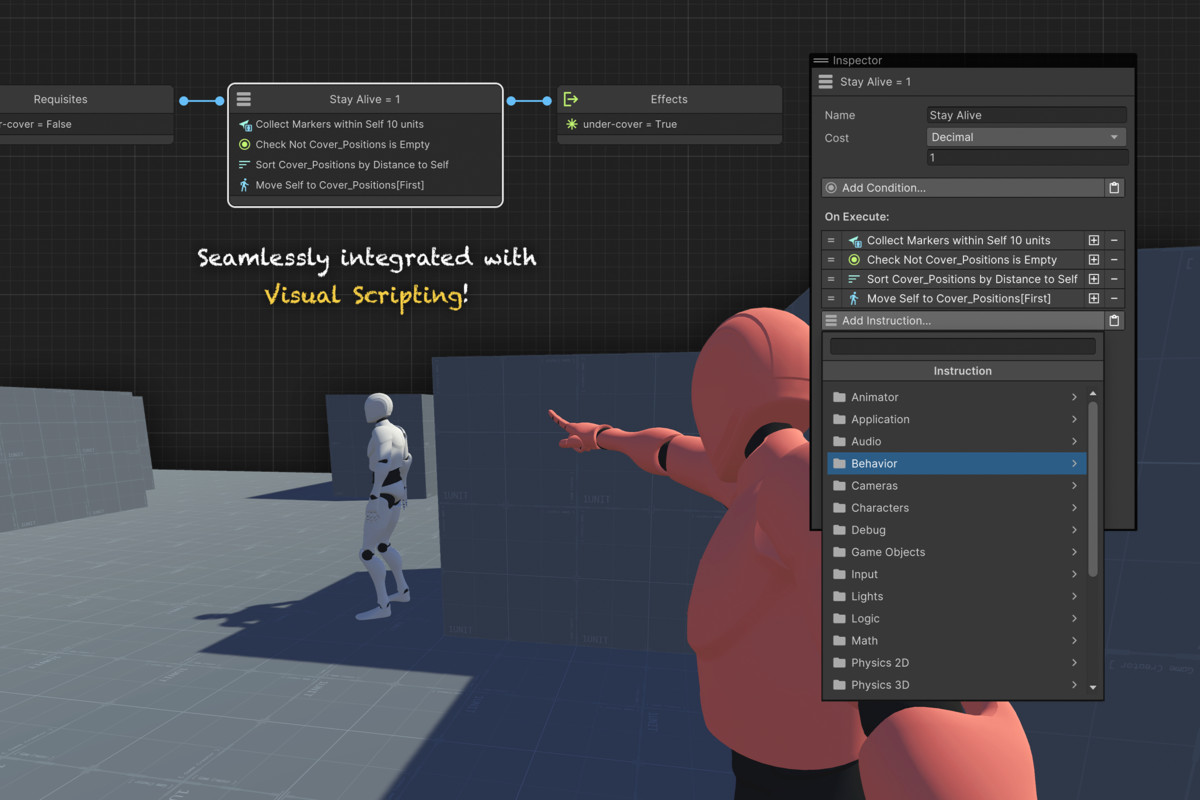Click drag handle of Sort Cover_Positions row
The image size is (1200, 800).
pyautogui.click(x=831, y=279)
